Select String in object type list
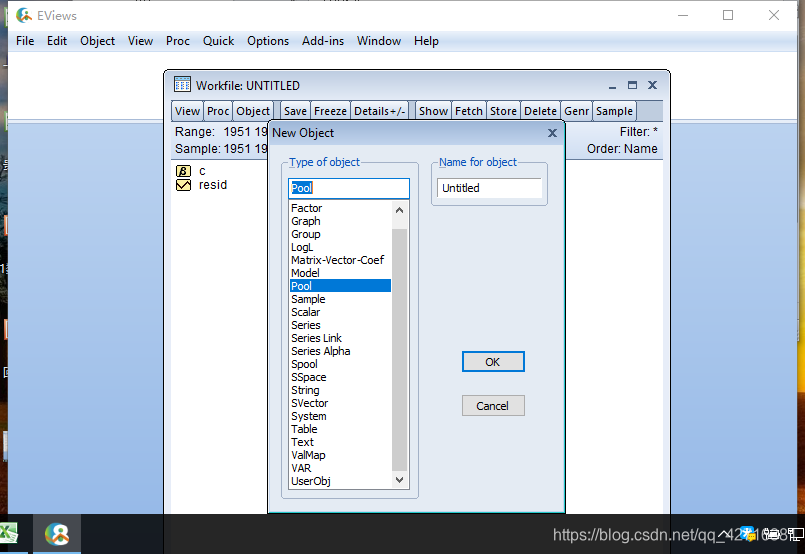Viewport: 805px width, 554px height. coord(339,390)
